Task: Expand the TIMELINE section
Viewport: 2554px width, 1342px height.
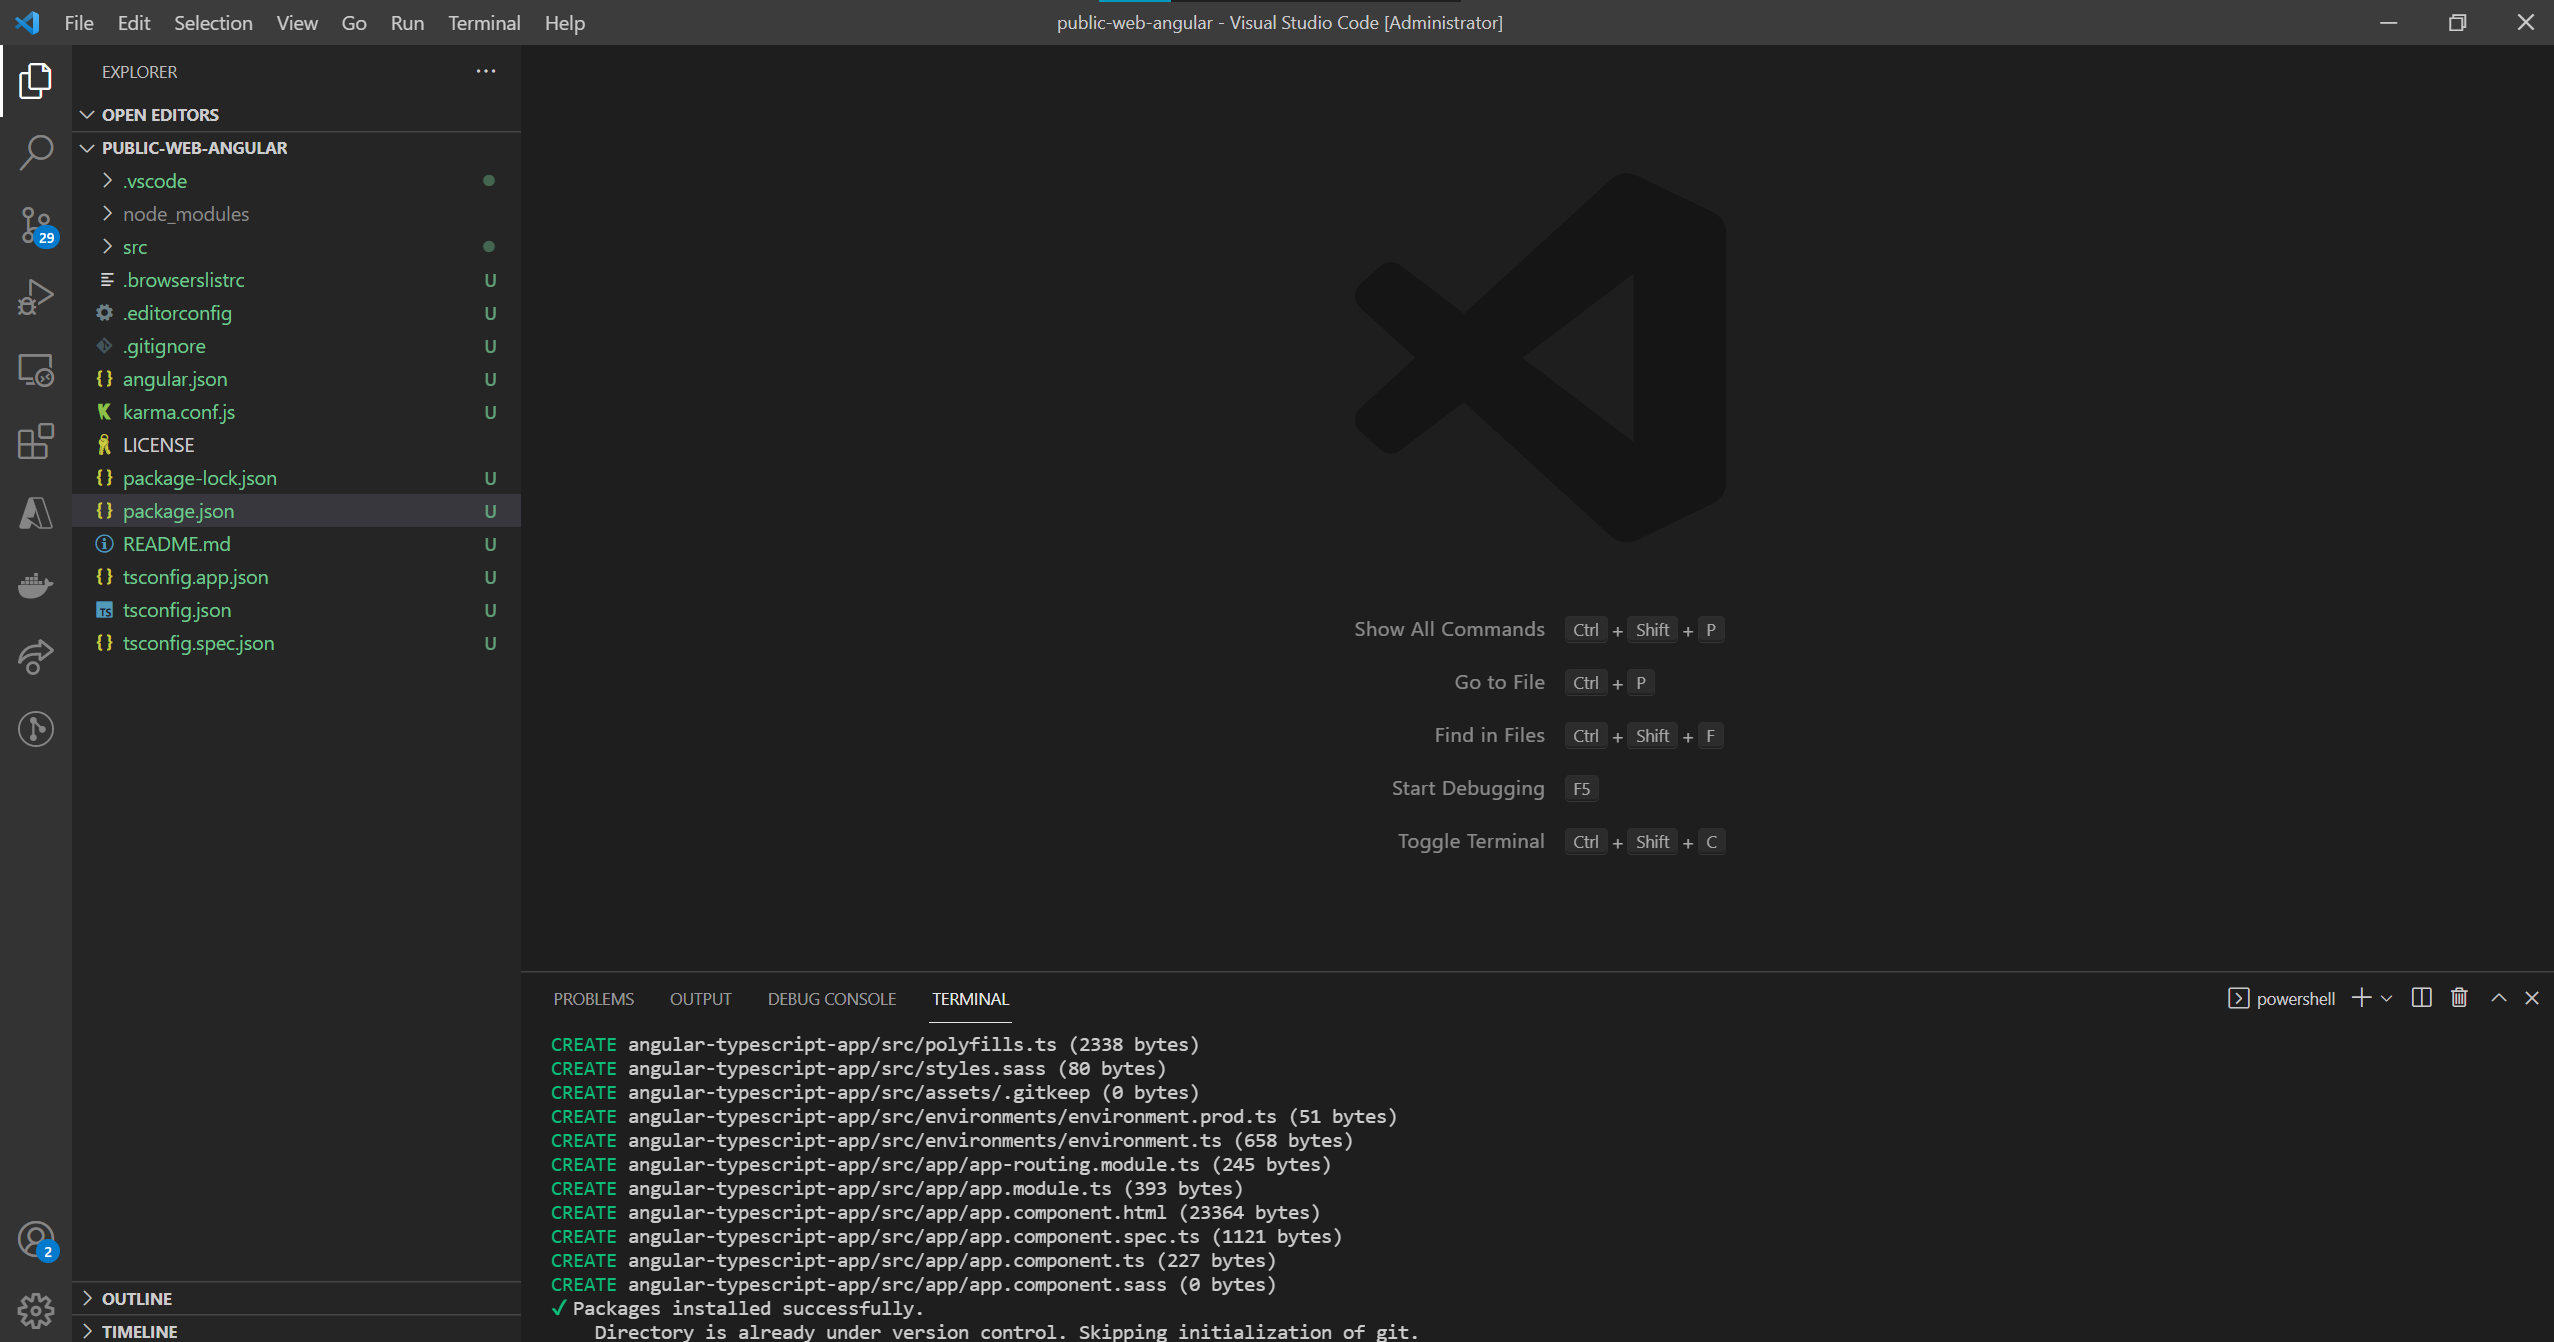Action: coord(297,1331)
